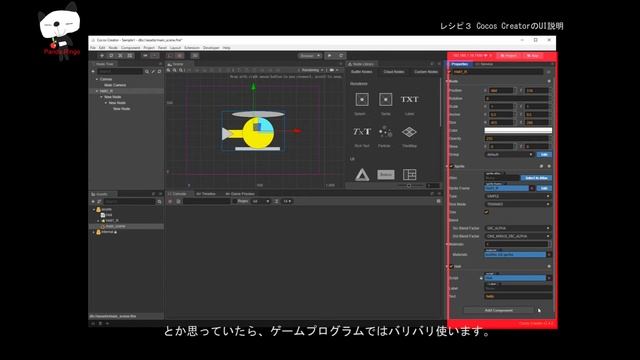Screen dimensions: 640x360
Task: Create an asset with Assets panel plus icon
Action: pyautogui.click(x=93, y=202)
